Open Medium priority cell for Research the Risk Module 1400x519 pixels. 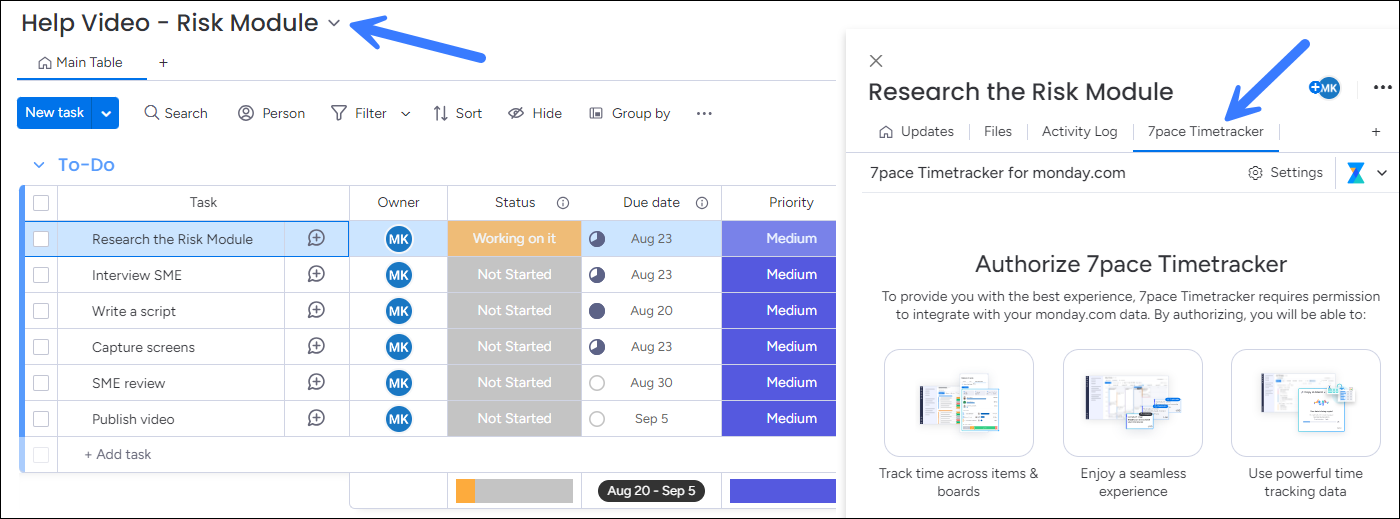pyautogui.click(x=779, y=238)
